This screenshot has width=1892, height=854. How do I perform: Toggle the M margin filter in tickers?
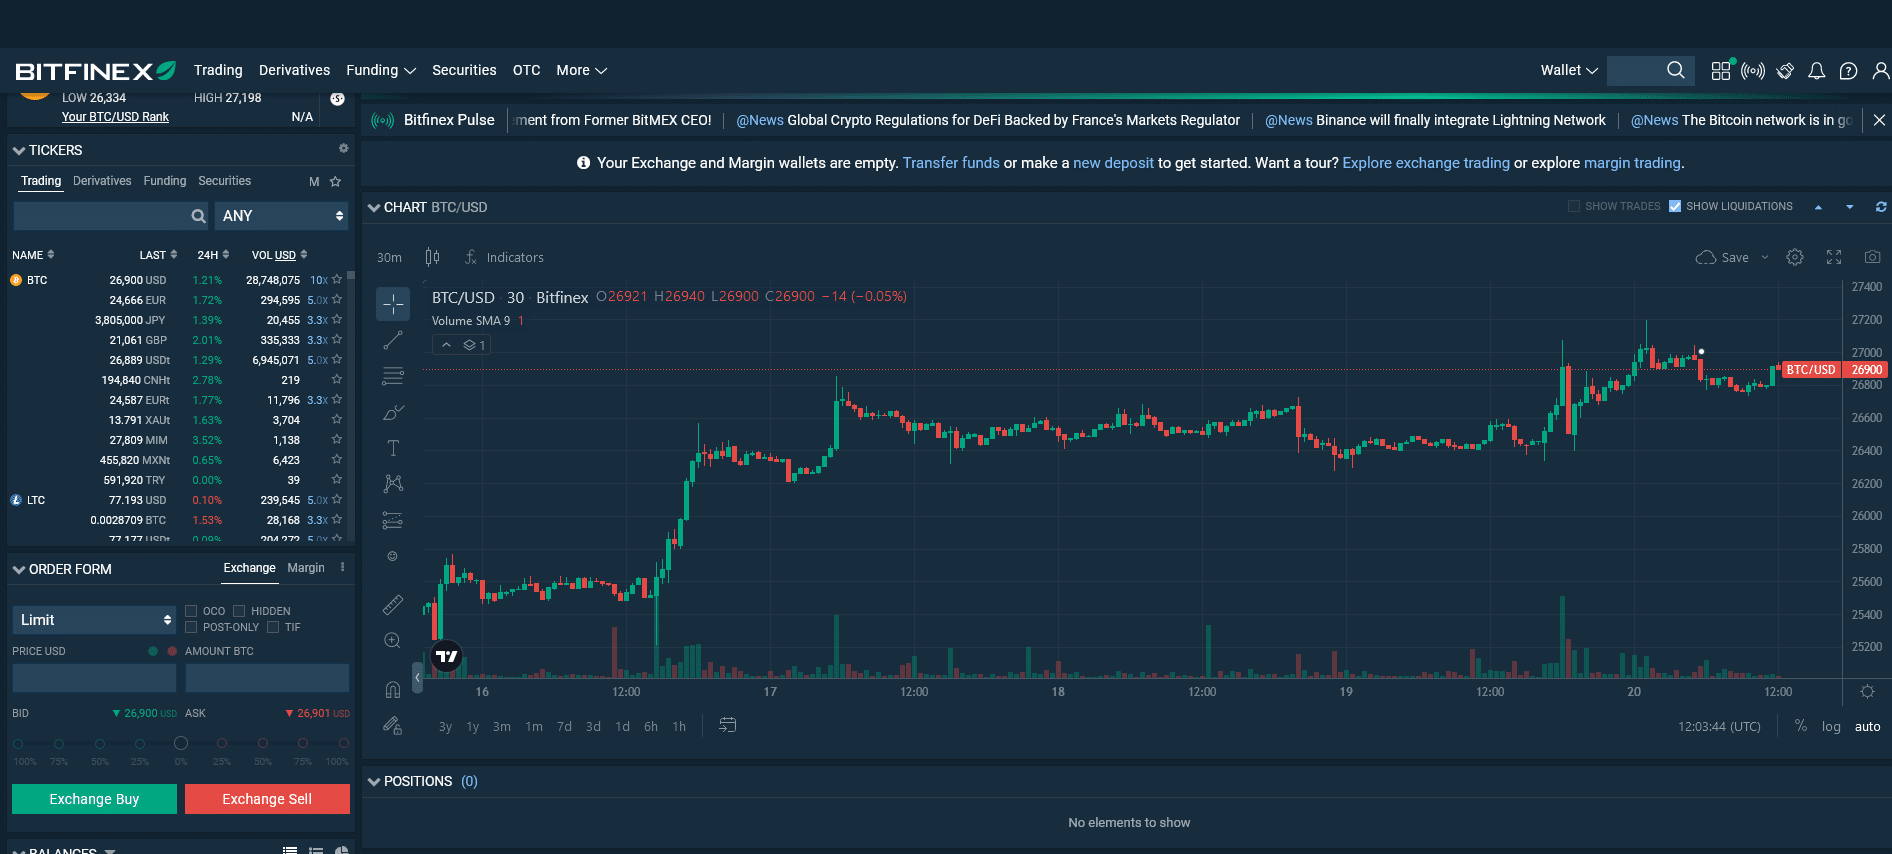(x=314, y=182)
